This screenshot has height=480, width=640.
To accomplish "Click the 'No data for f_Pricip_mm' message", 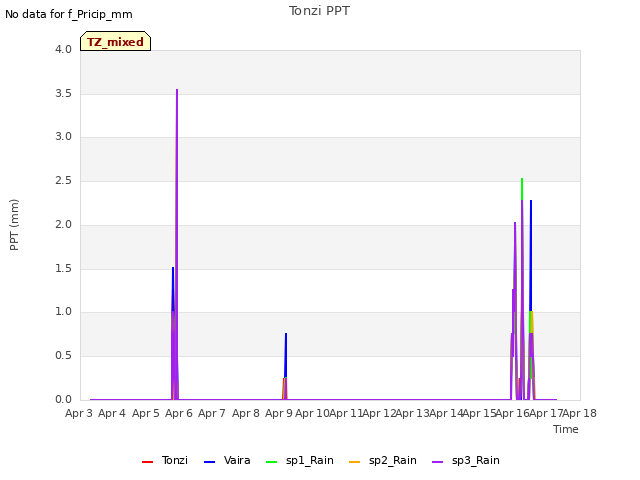I will [x=69, y=14].
